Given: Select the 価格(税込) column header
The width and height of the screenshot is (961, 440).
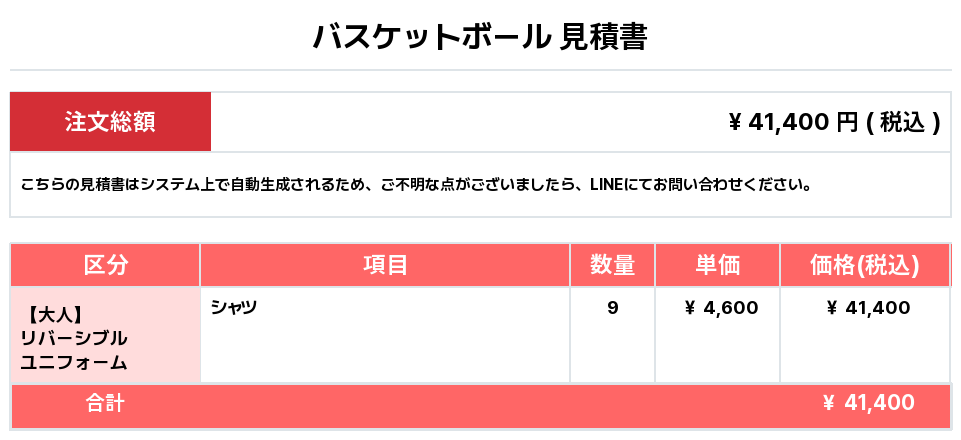Looking at the screenshot, I should tap(864, 265).
